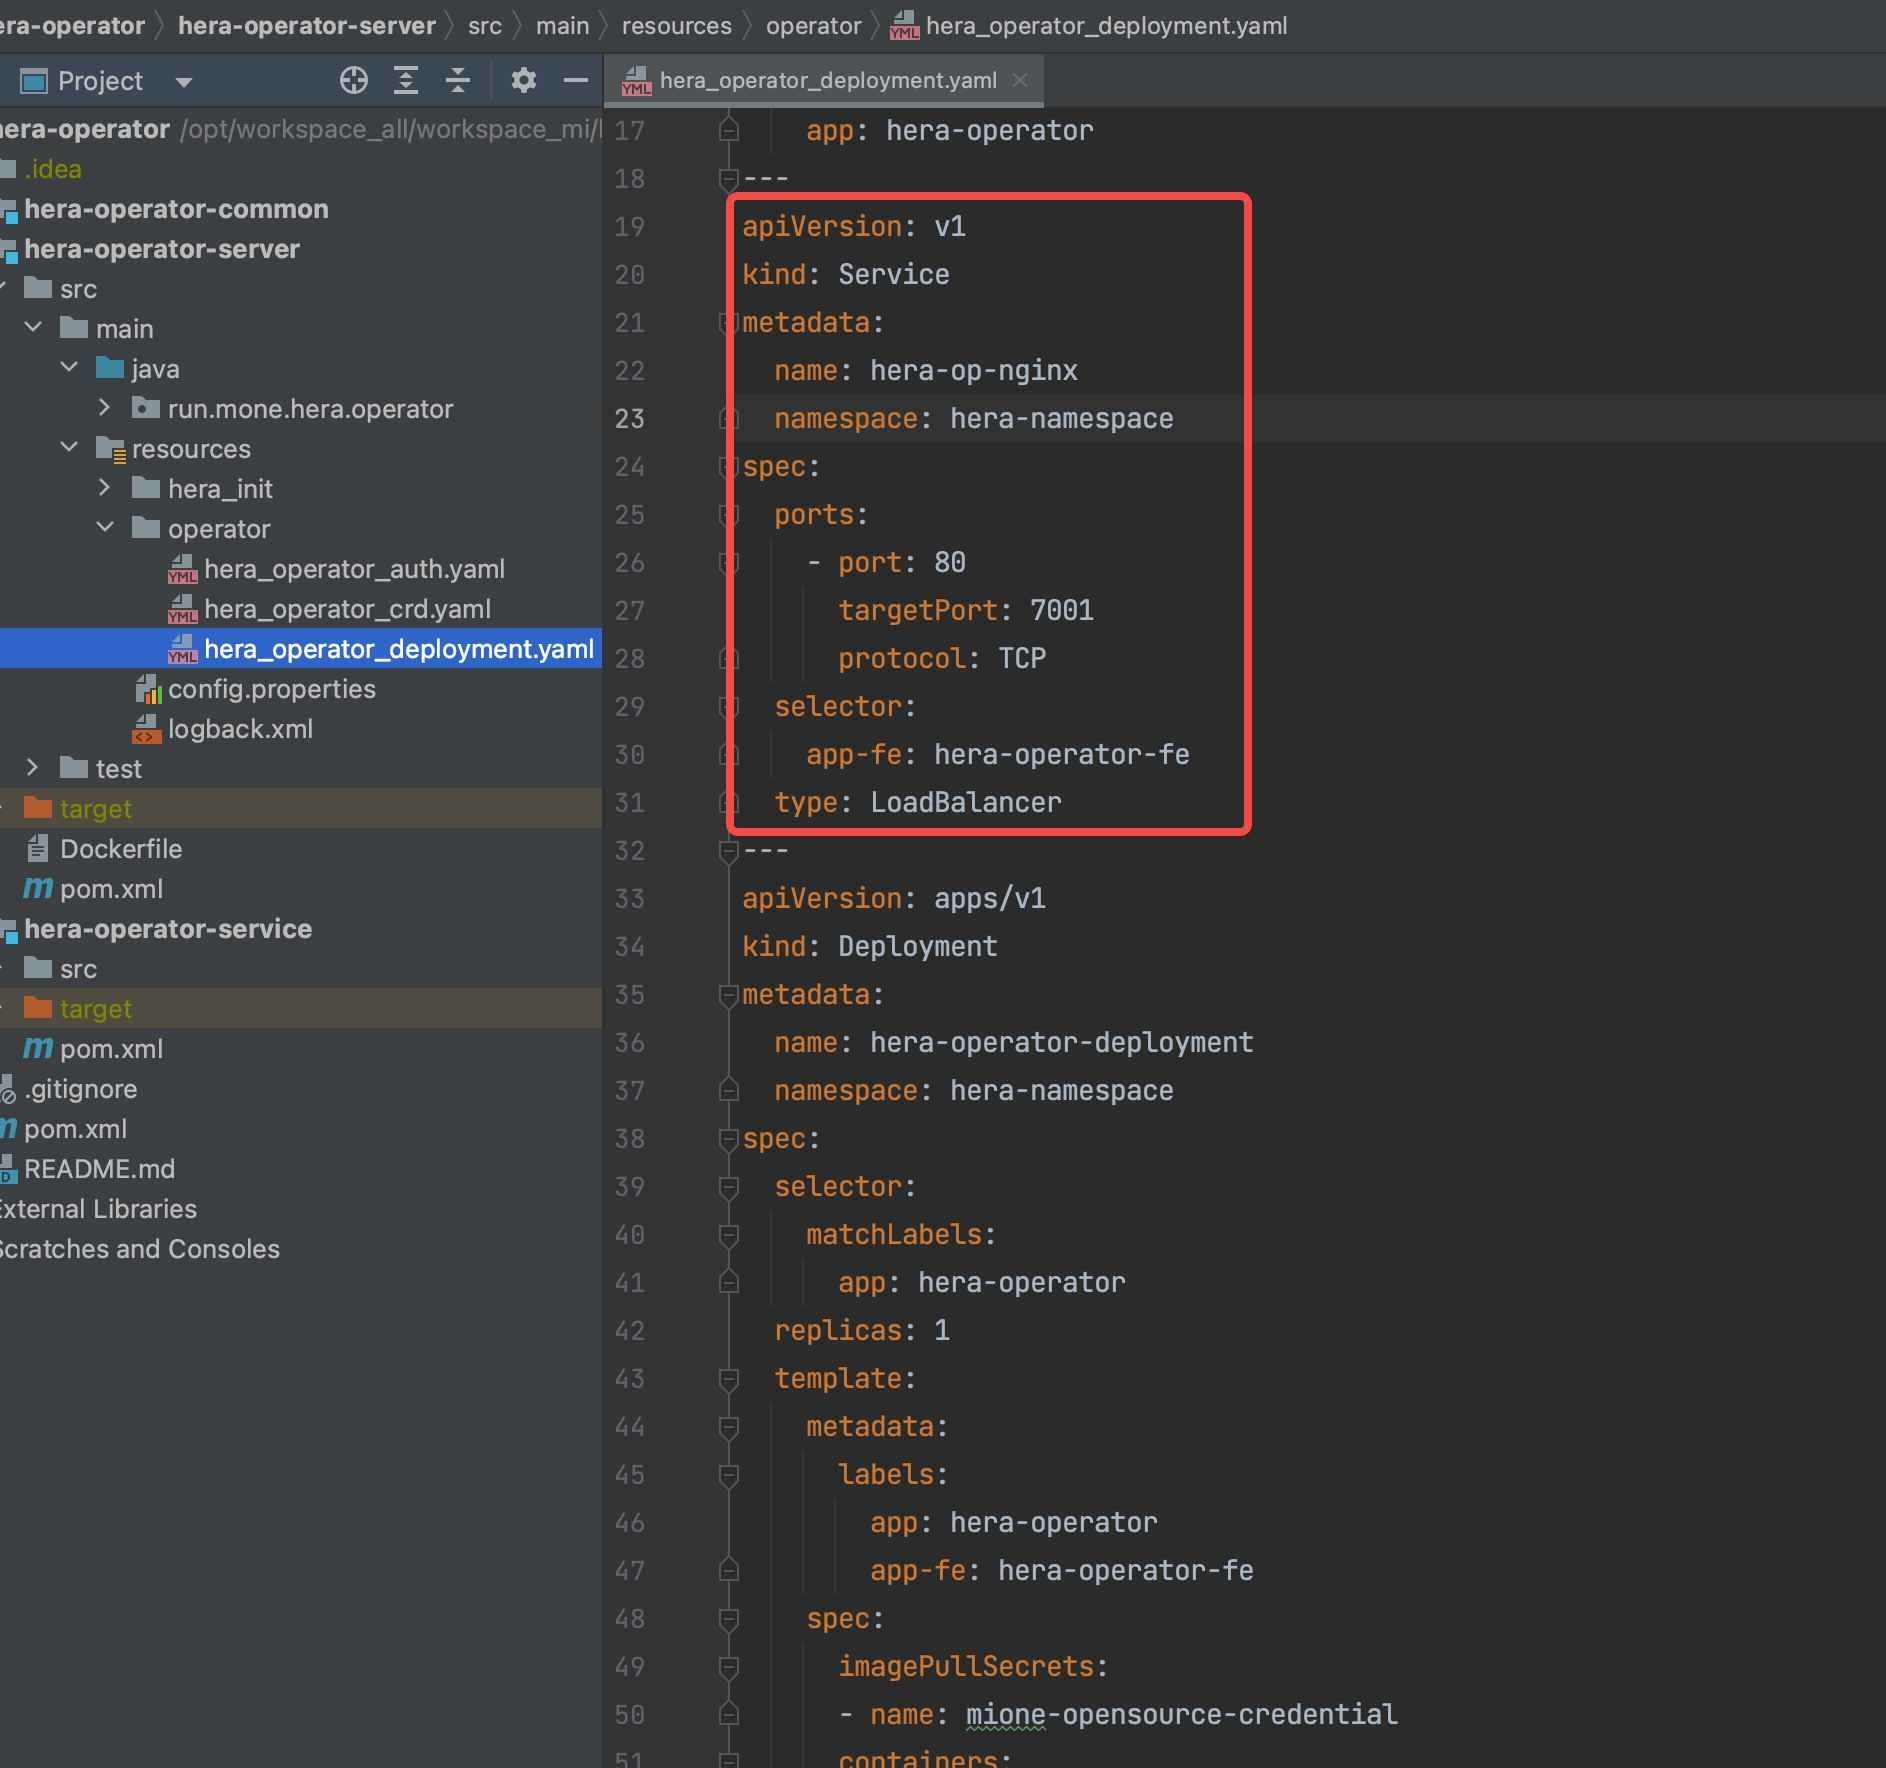
Task: Hide the Project panel with minus icon
Action: pyautogui.click(x=575, y=80)
